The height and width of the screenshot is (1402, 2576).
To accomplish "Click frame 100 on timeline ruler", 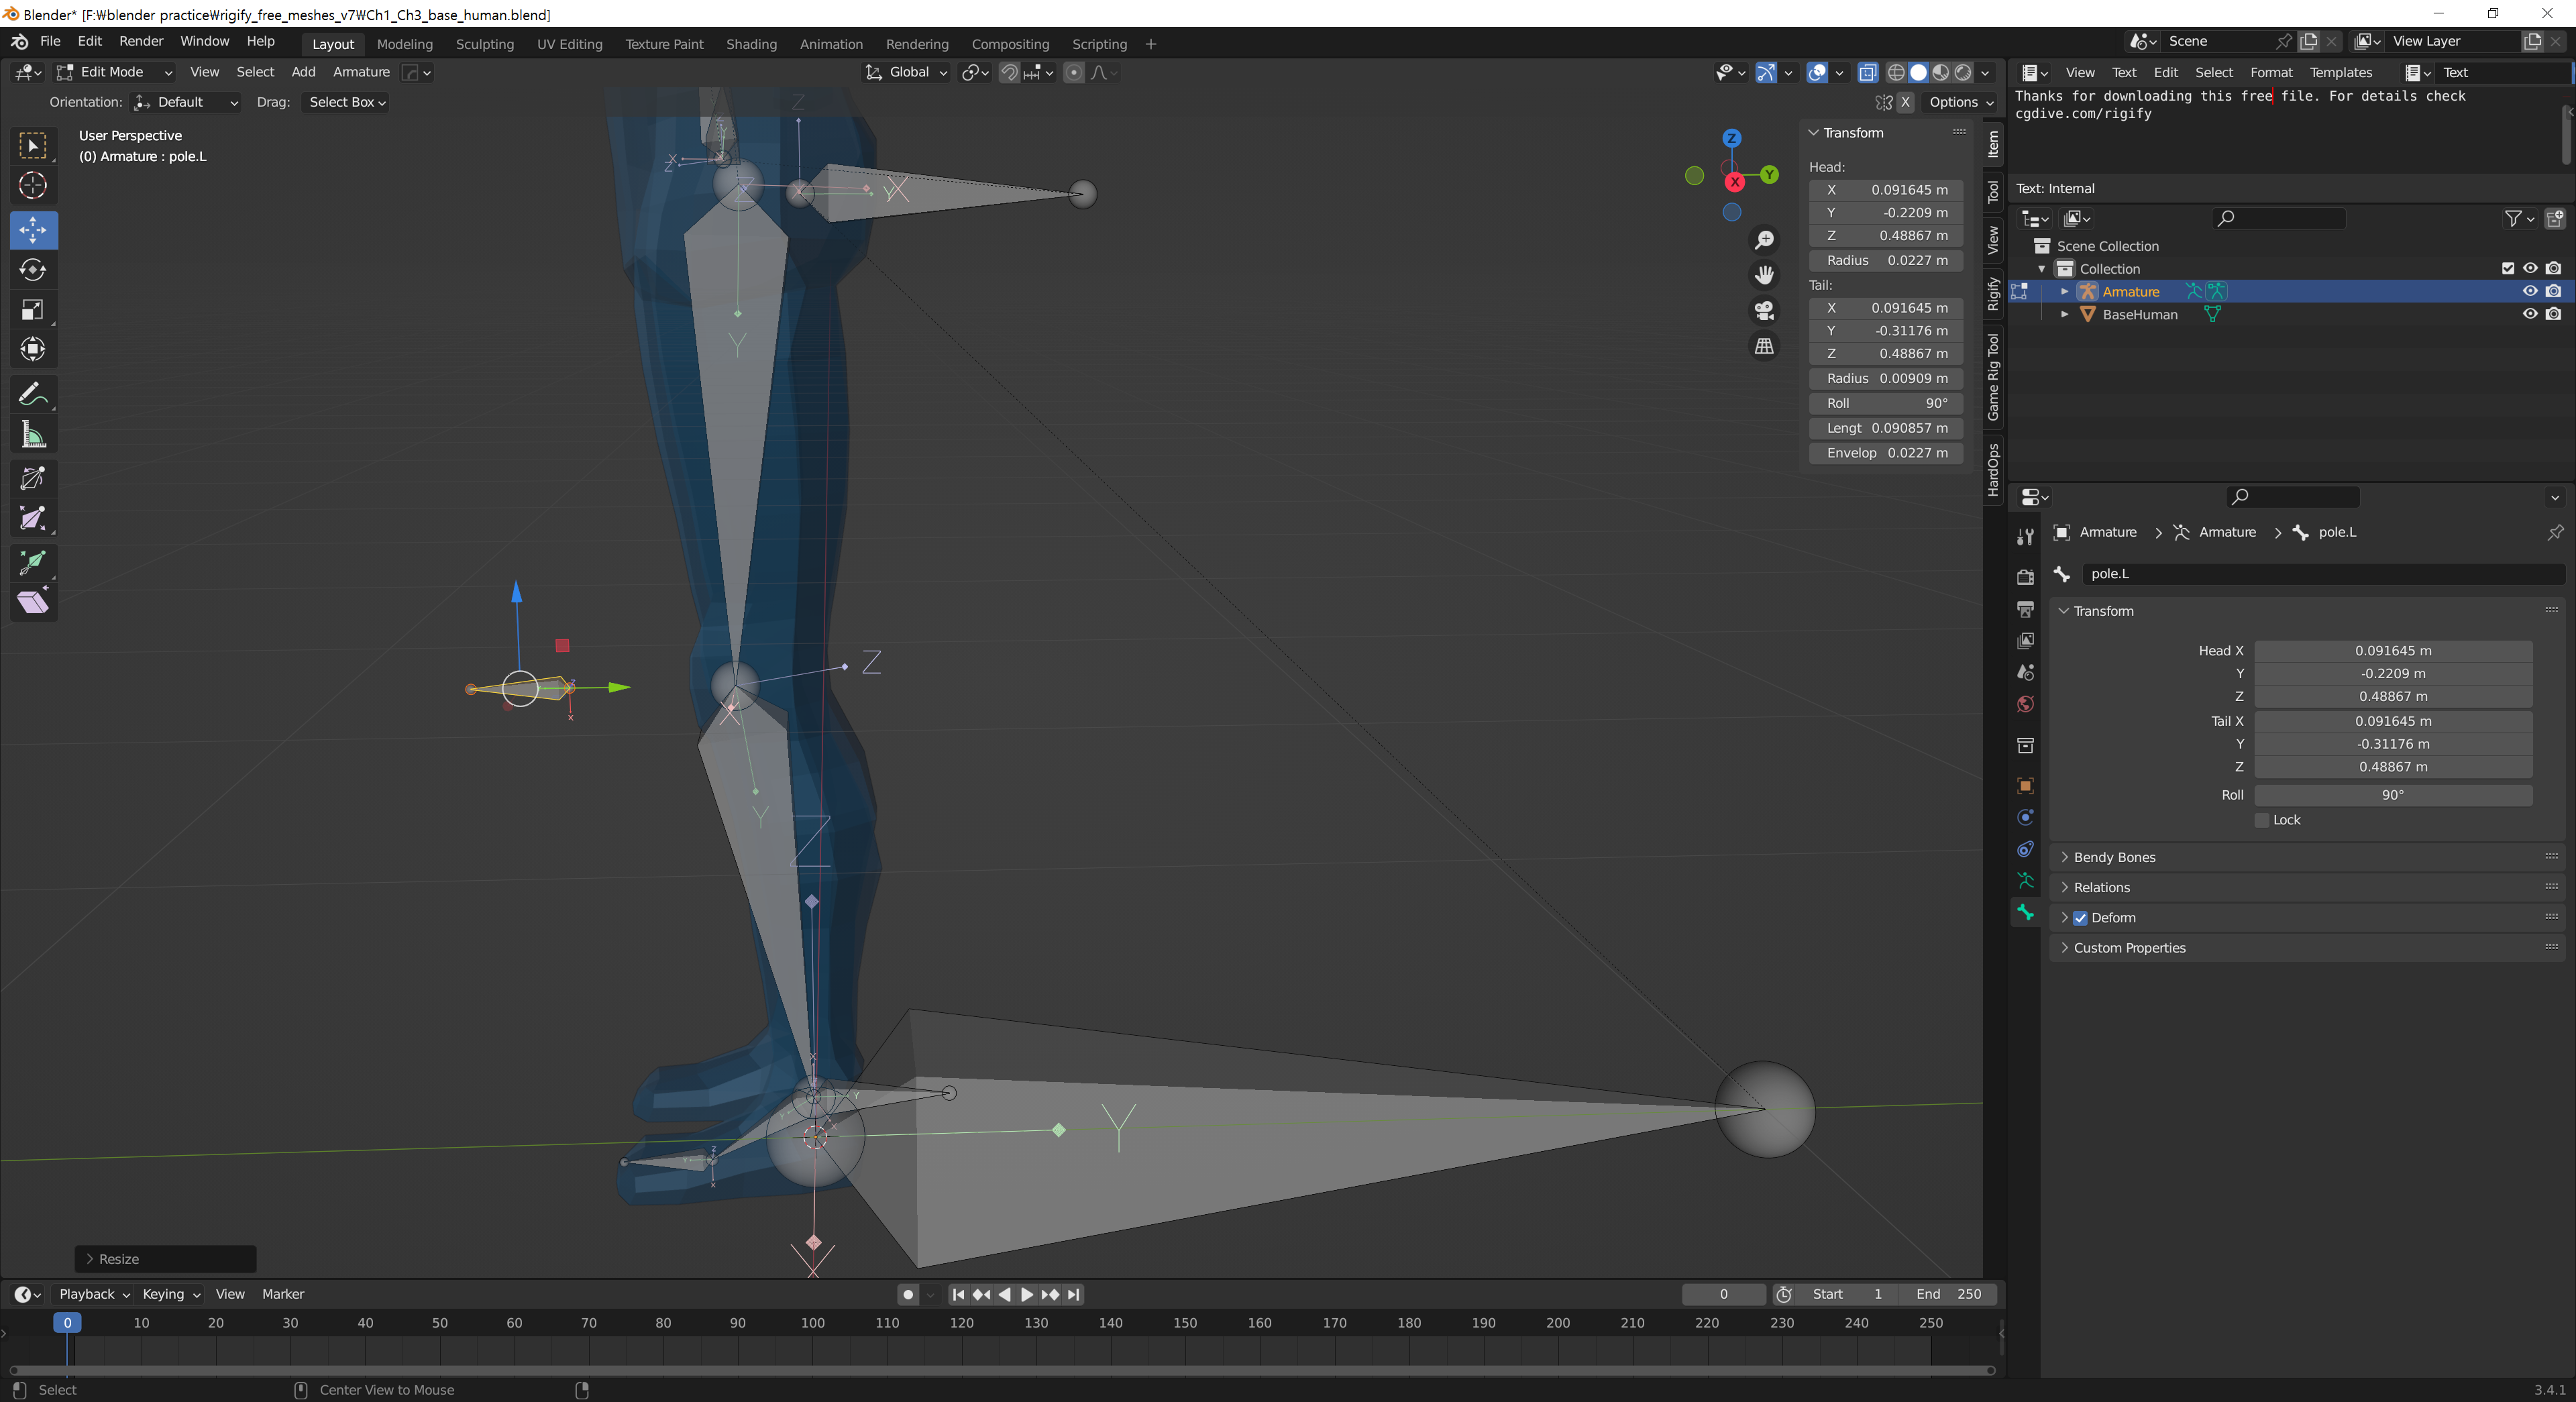I will (813, 1323).
